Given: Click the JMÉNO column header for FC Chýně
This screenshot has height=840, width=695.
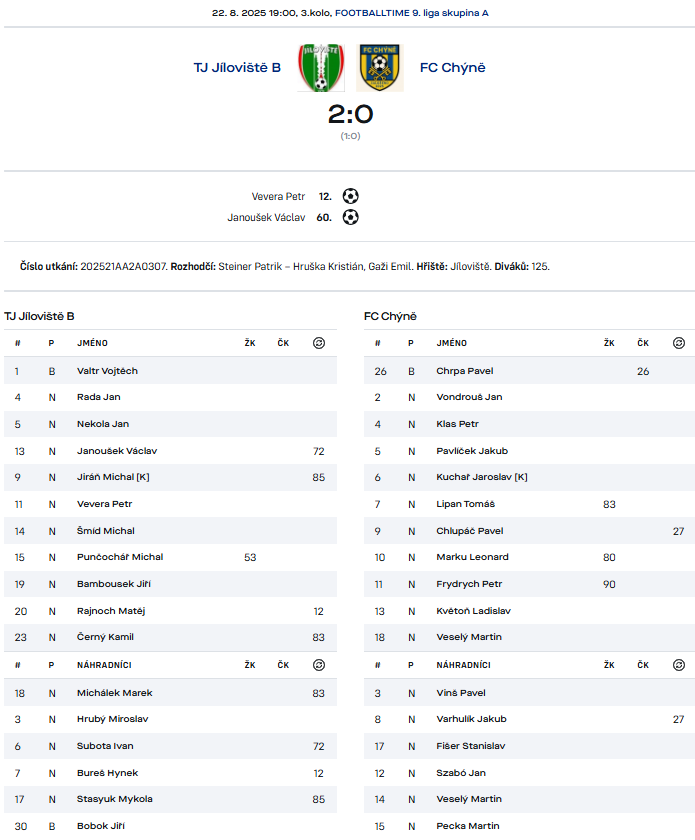Looking at the screenshot, I should pyautogui.click(x=451, y=343).
